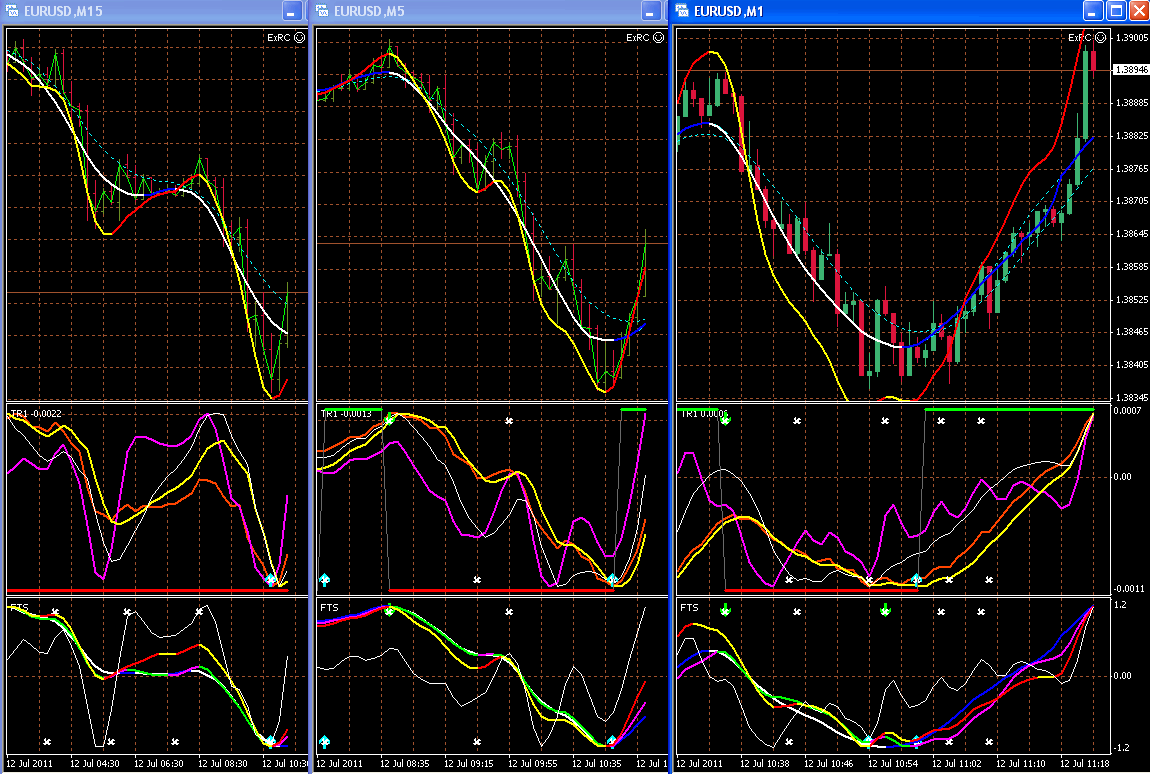
Task: Click the chart icon in EURUSD,M5 title bar
Action: [x=323, y=10]
